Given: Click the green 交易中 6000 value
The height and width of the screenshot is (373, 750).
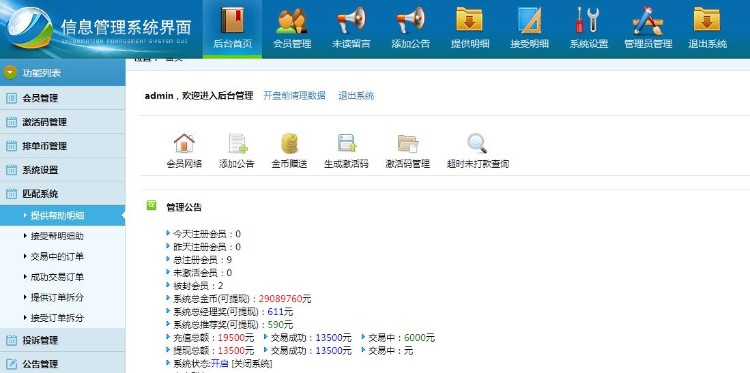Looking at the screenshot, I should (415, 338).
